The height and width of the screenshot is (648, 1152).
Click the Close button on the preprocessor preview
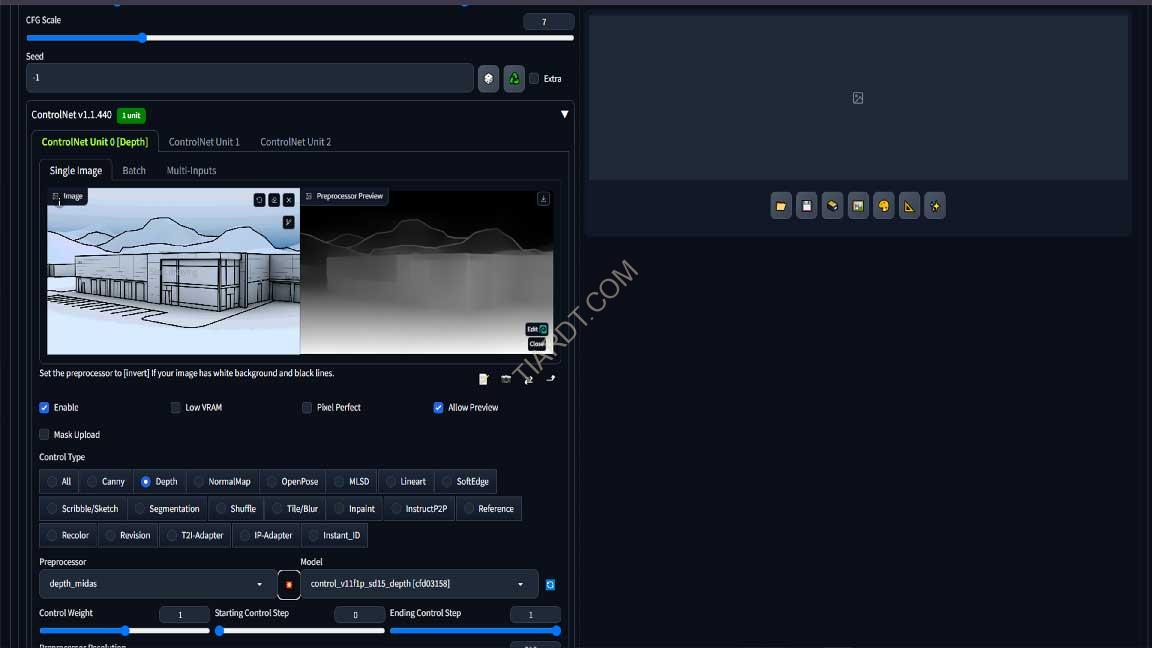point(537,344)
